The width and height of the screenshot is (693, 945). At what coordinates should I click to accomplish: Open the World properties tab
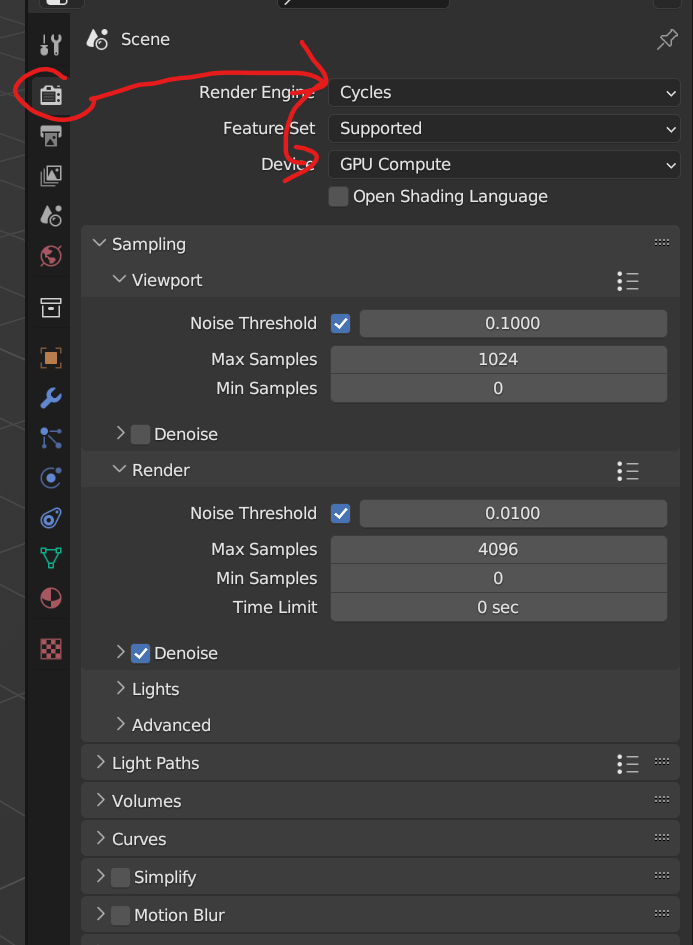coord(50,257)
